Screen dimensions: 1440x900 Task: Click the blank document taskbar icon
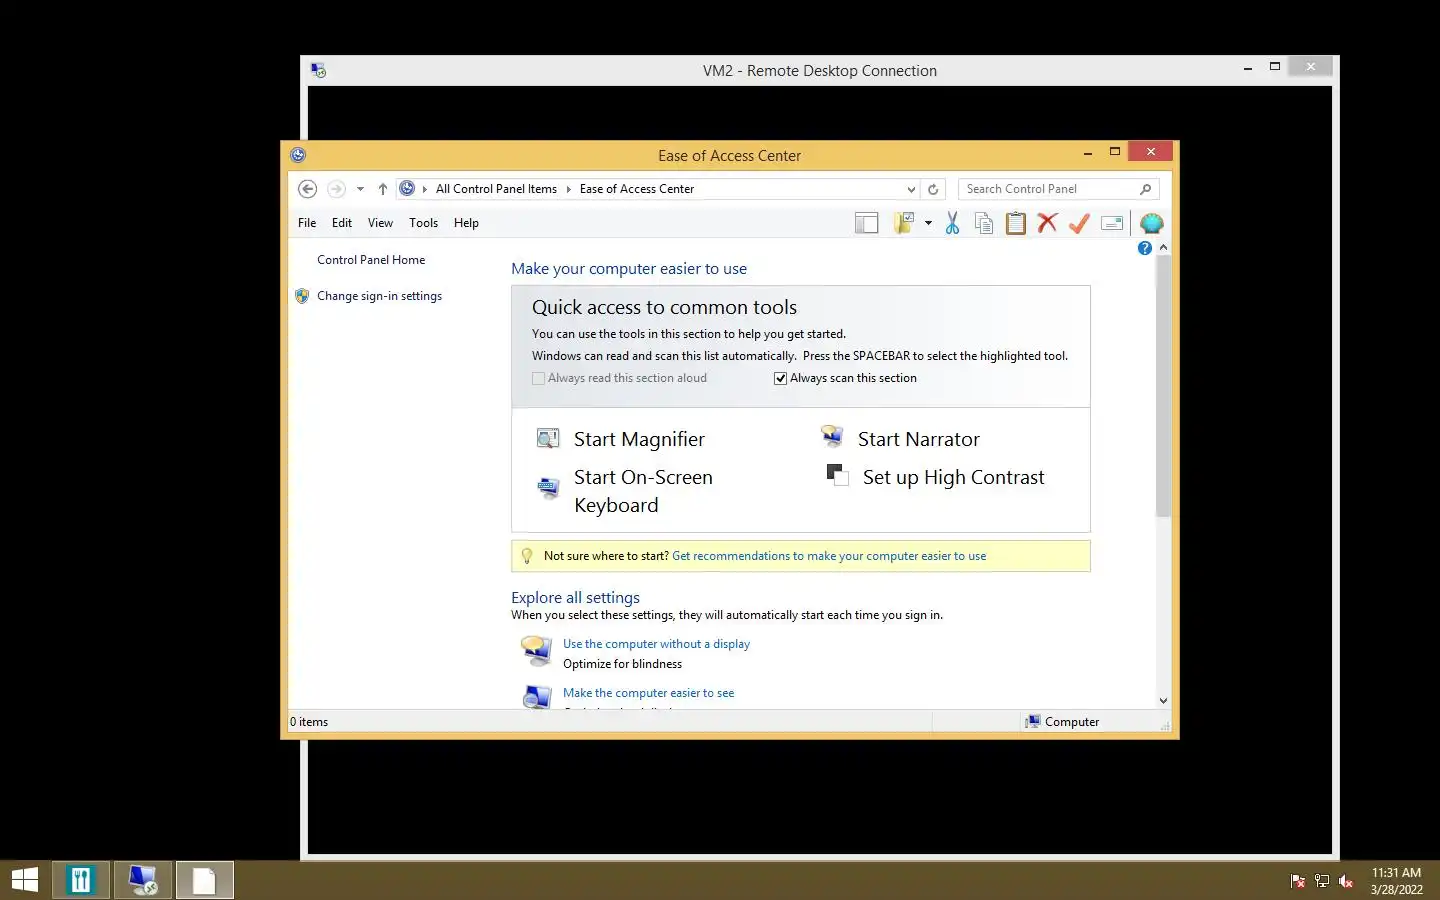tap(205, 880)
